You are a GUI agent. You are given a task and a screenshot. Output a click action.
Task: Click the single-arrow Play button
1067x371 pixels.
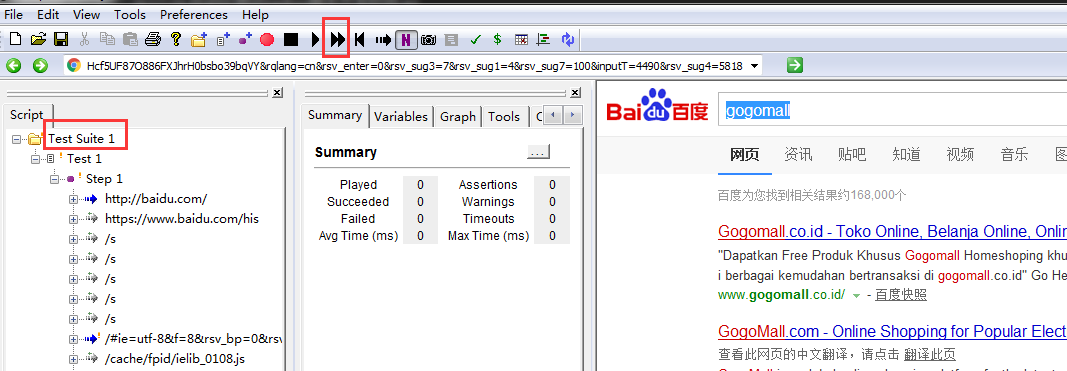pyautogui.click(x=315, y=39)
